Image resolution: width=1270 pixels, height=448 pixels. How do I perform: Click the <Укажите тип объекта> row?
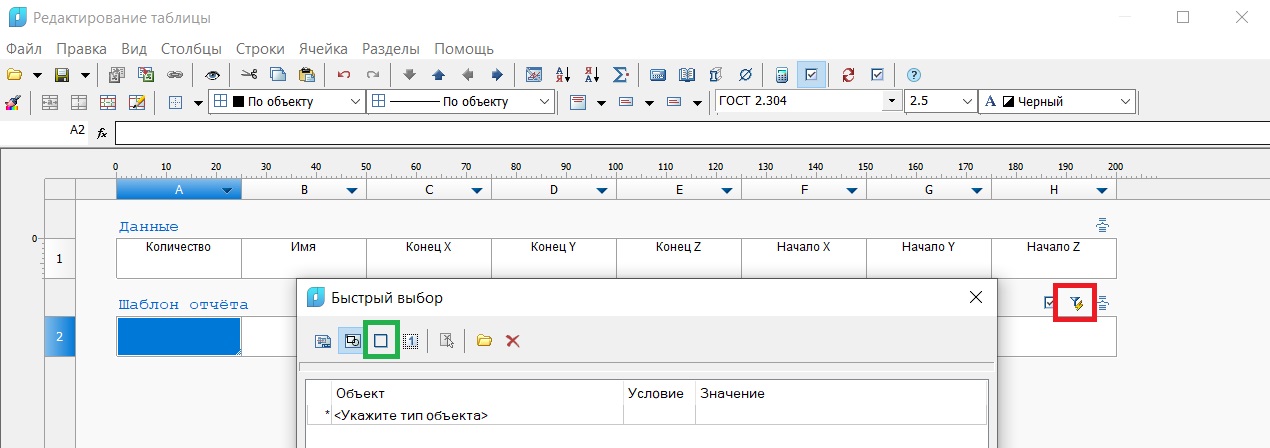tap(411, 415)
